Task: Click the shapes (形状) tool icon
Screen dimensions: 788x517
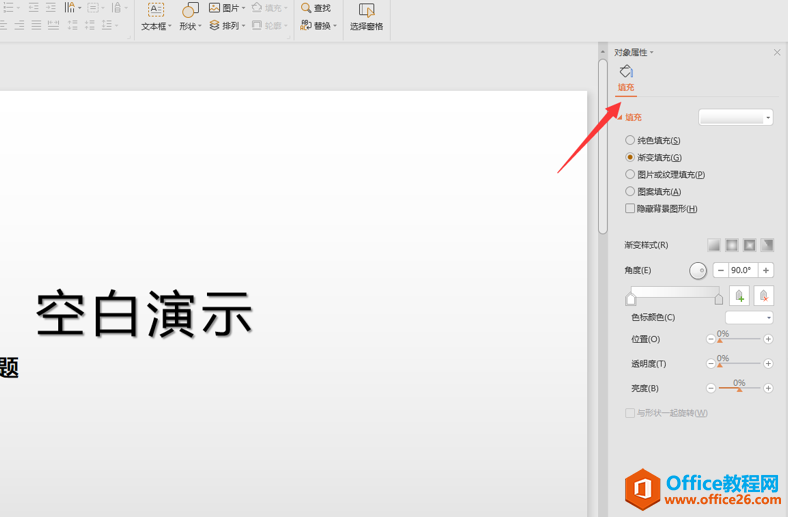Action: [x=190, y=10]
